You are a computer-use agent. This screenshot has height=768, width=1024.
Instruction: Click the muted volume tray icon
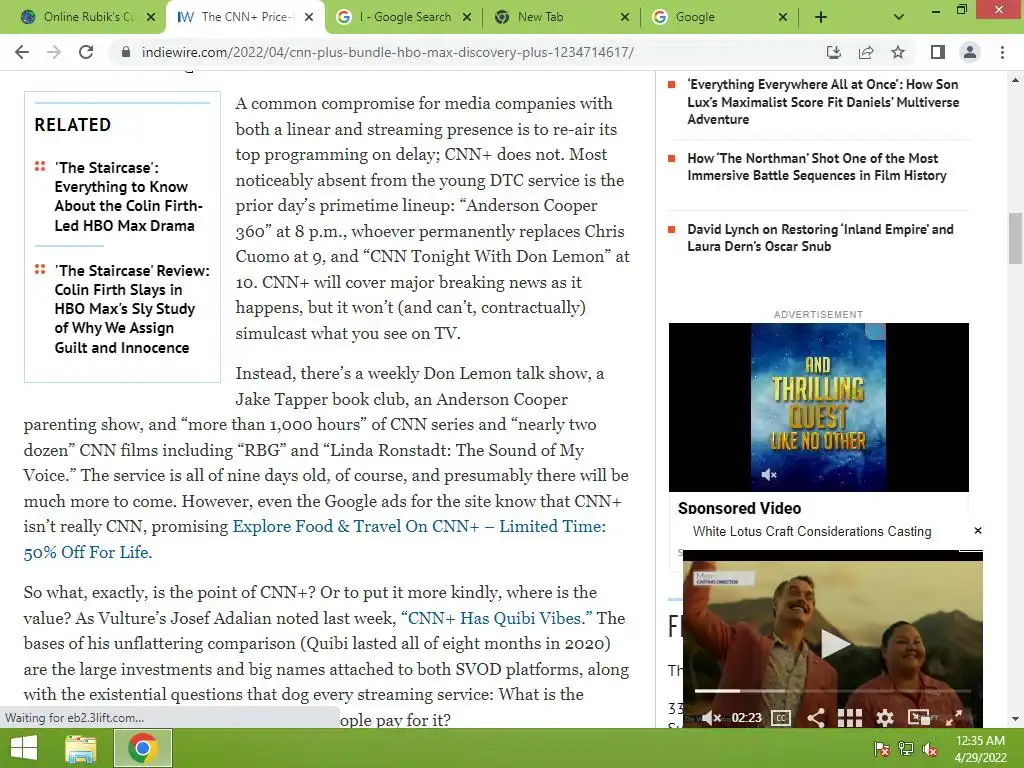coord(930,749)
